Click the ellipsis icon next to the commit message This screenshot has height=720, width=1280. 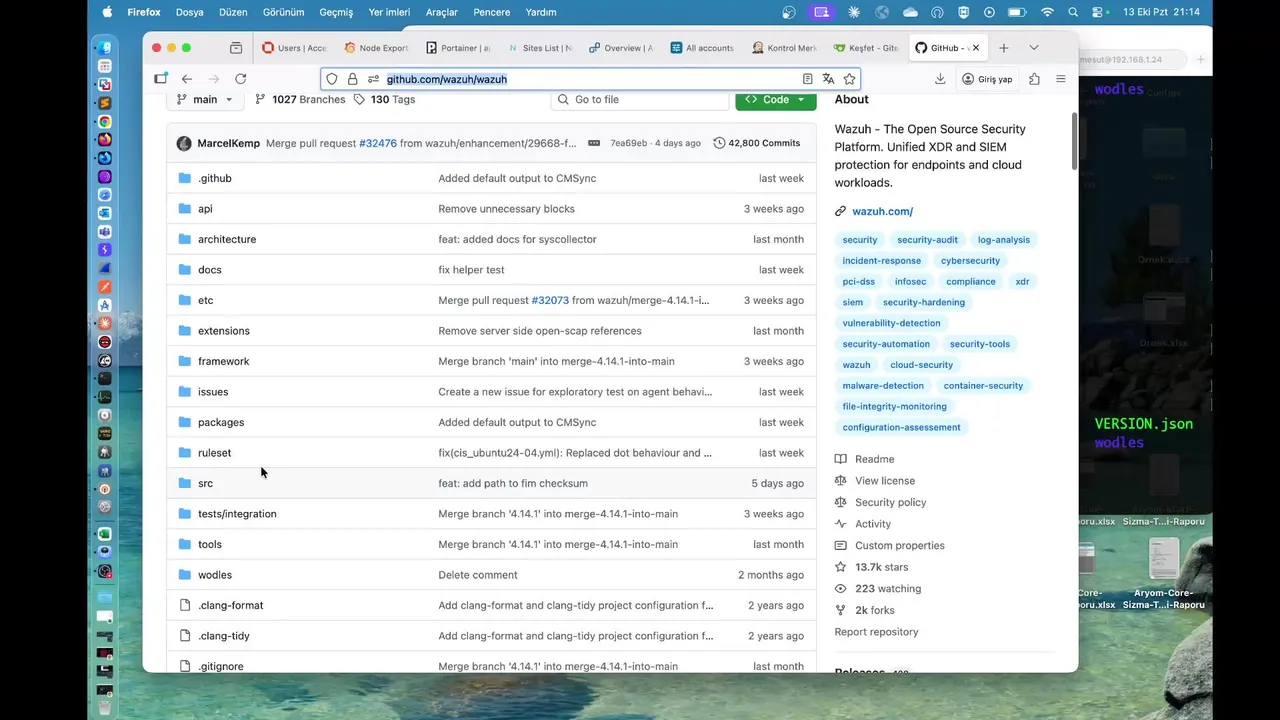point(594,143)
